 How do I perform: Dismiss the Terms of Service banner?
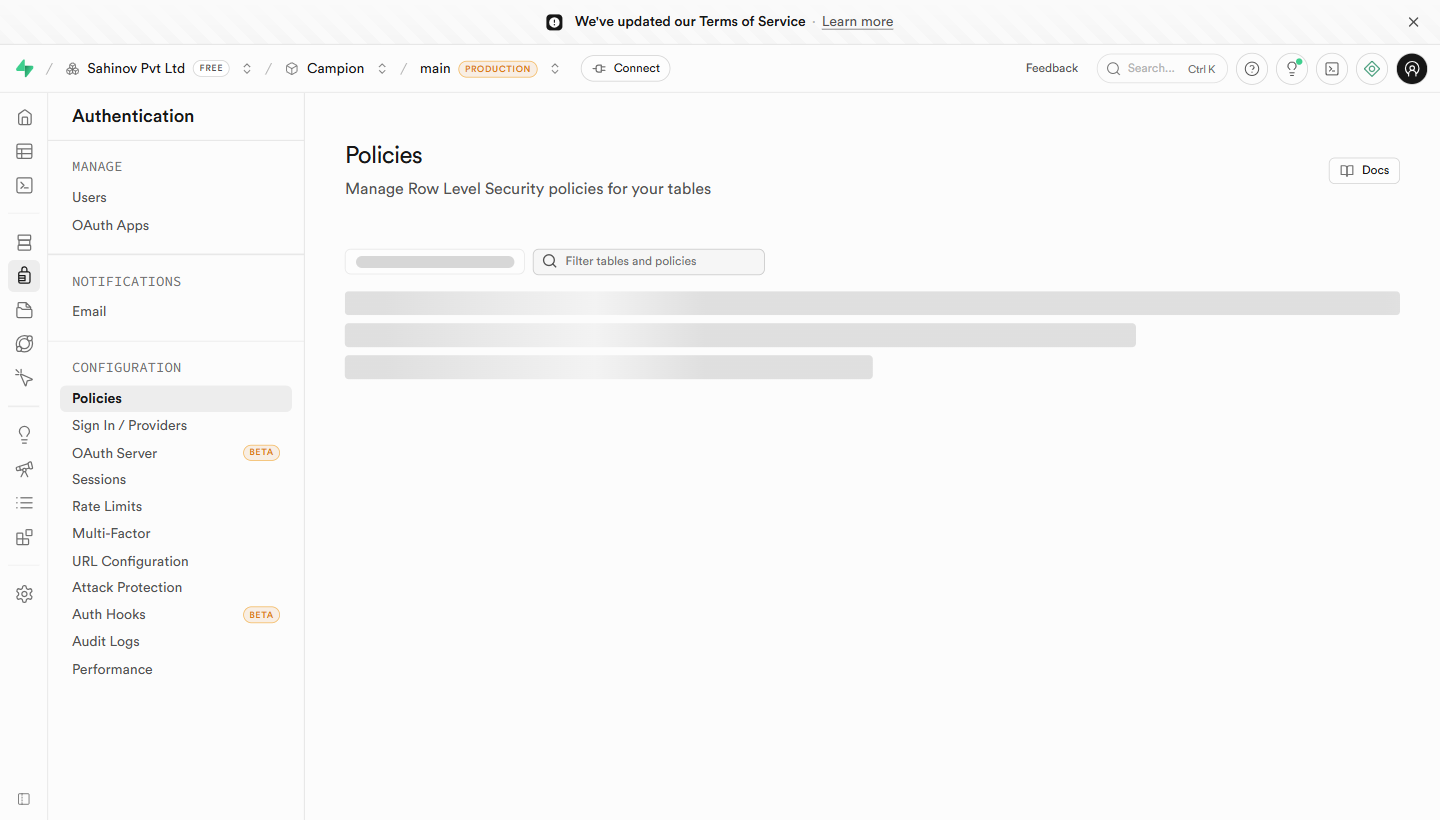[1413, 22]
